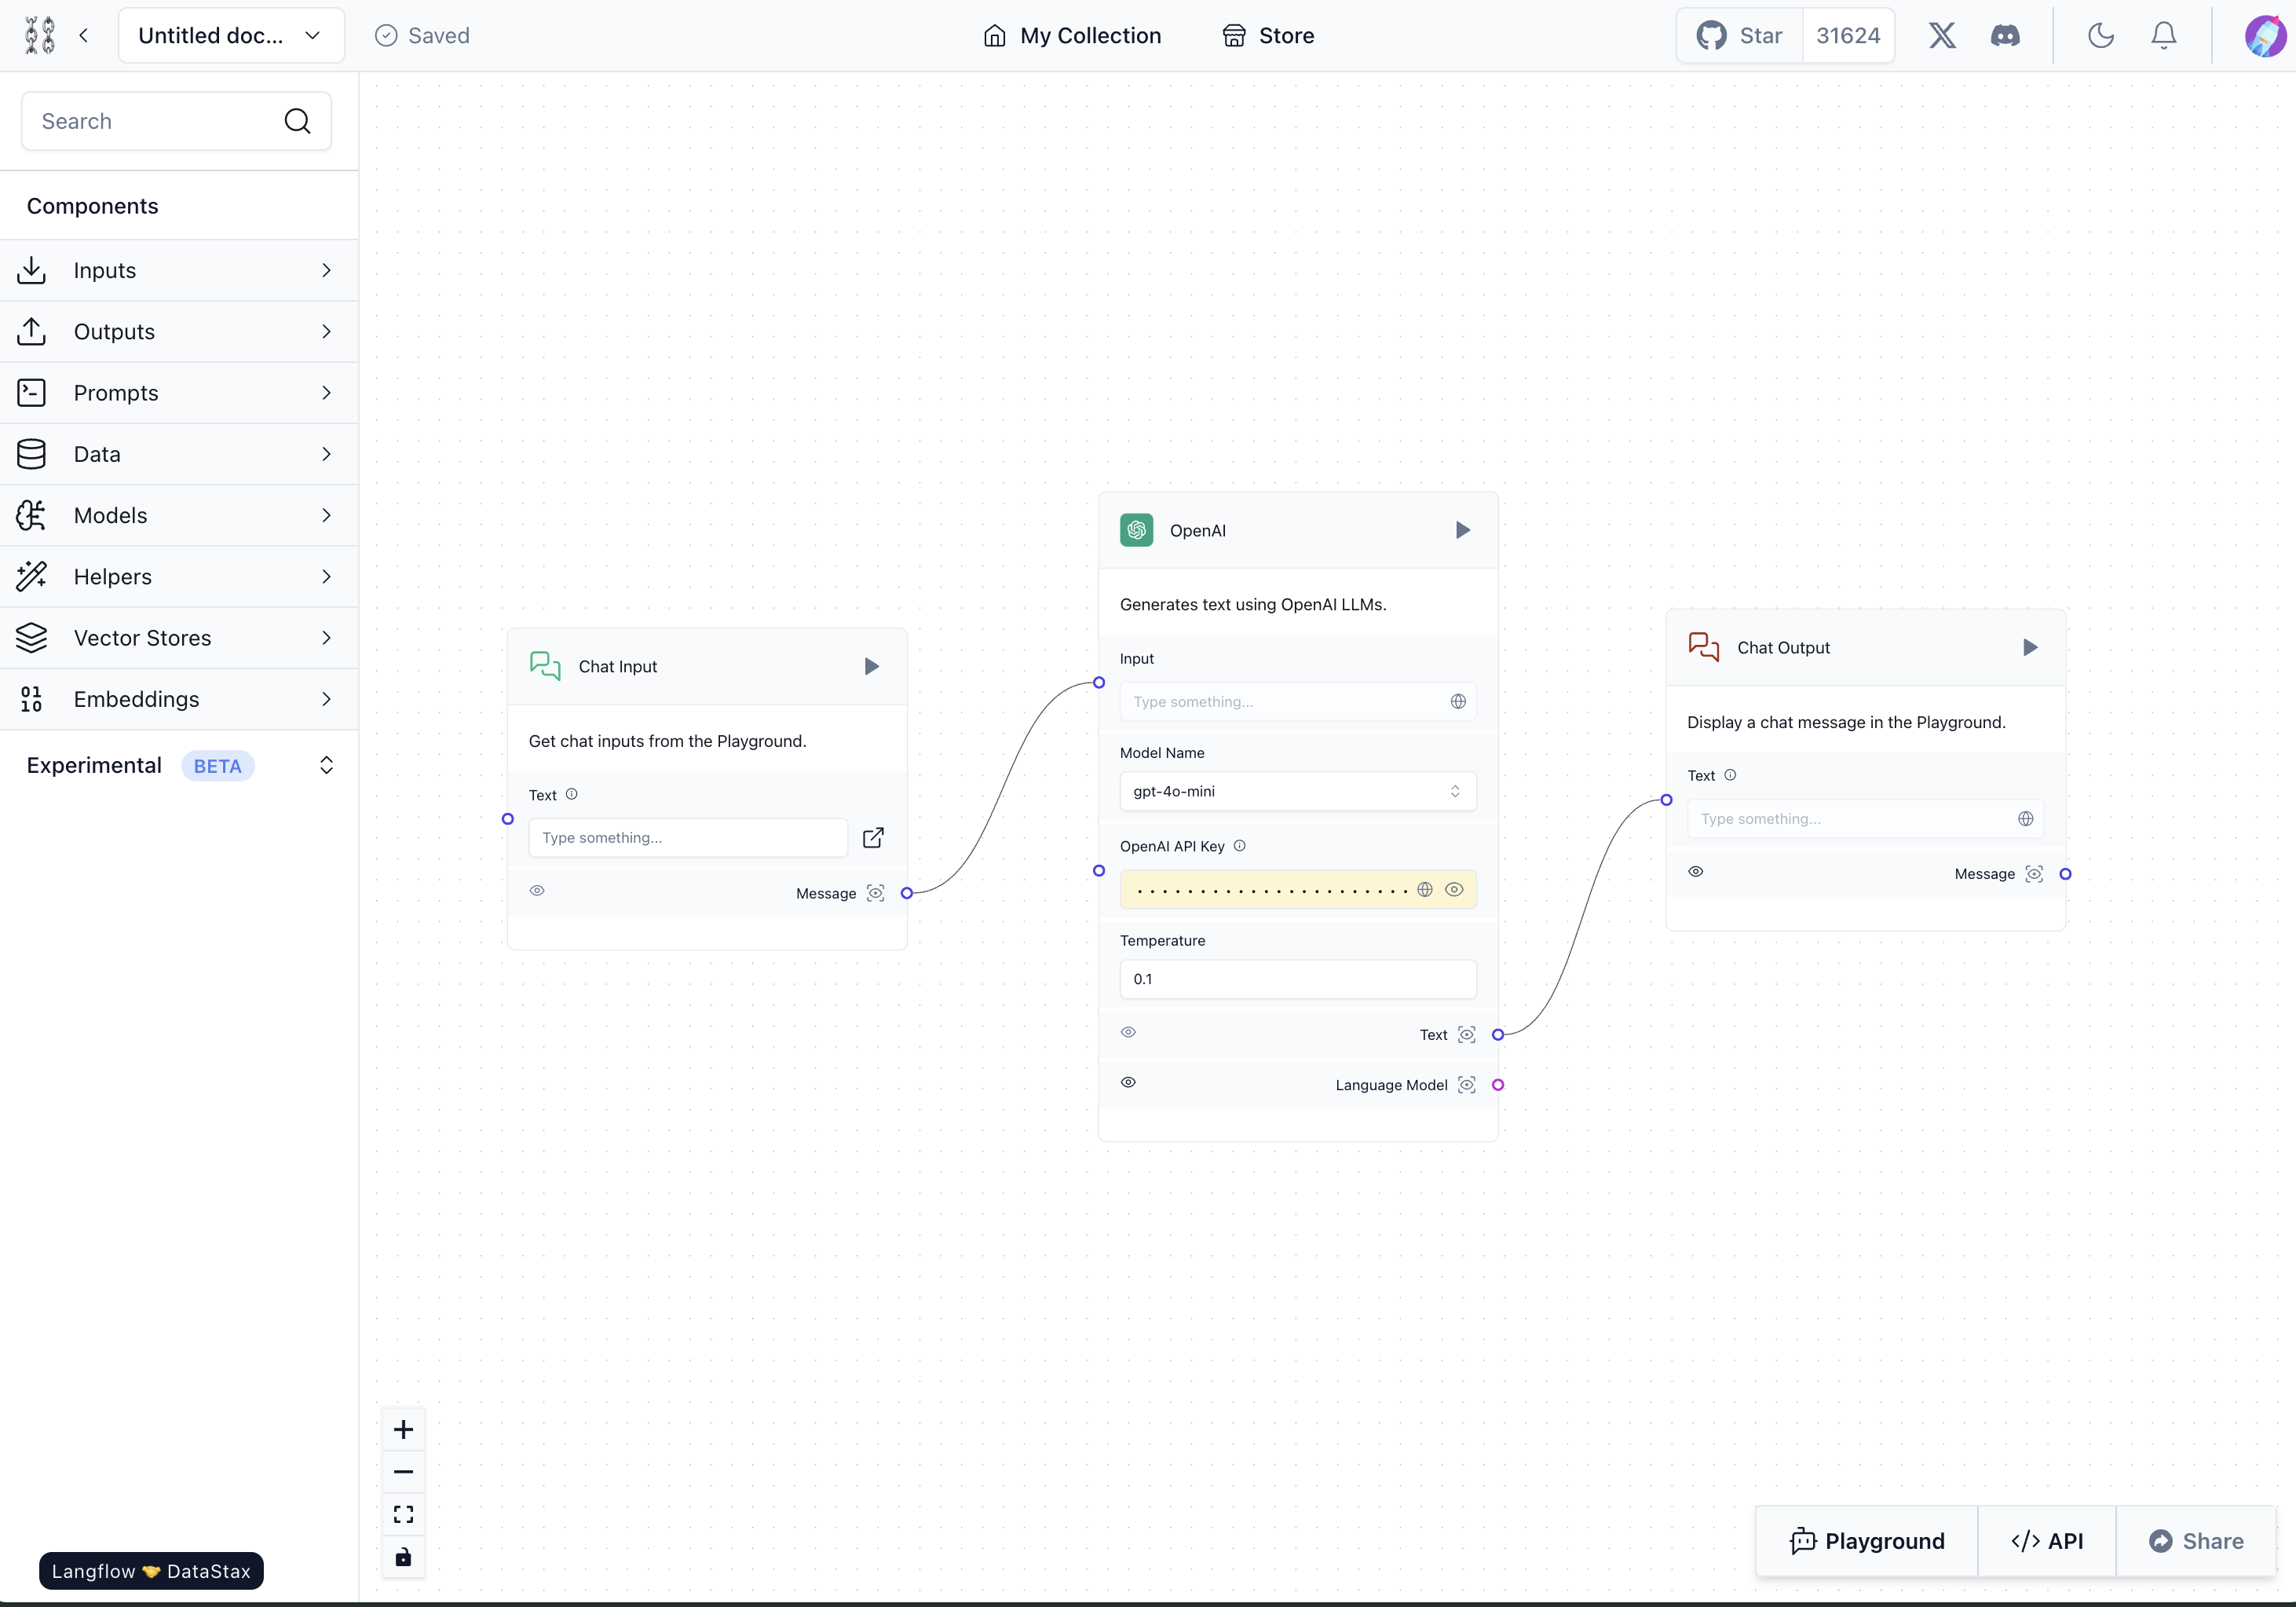This screenshot has height=1607, width=2296.
Task: Expand the Embeddings category
Action: [179, 699]
